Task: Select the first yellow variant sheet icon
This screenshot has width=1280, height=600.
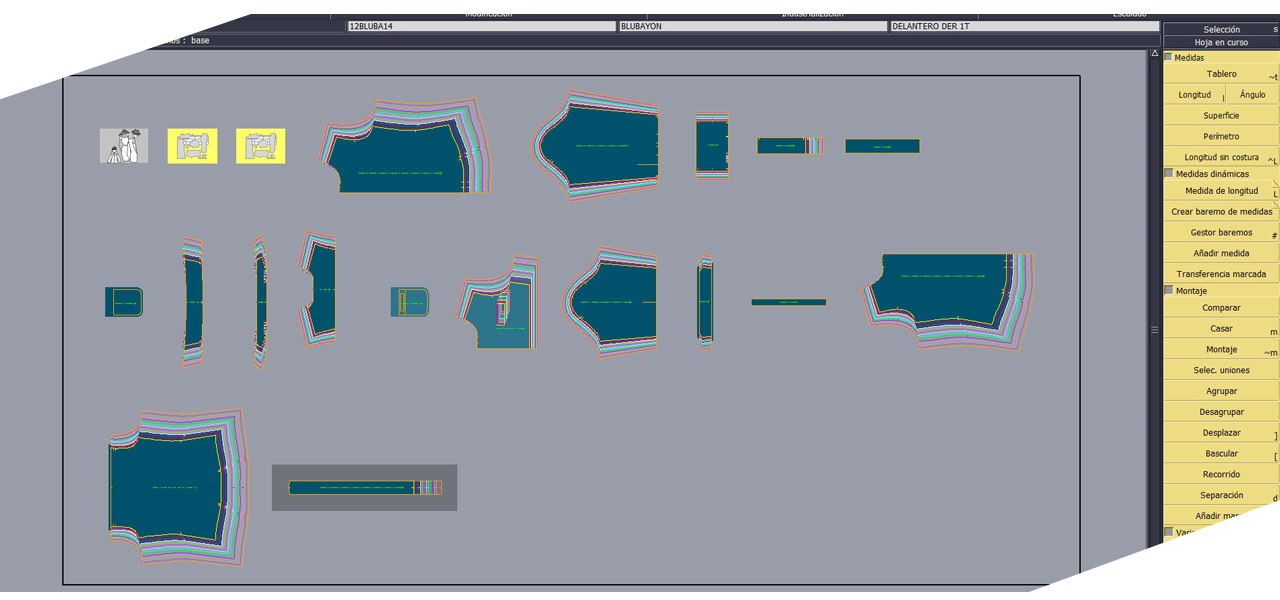Action: pyautogui.click(x=192, y=146)
